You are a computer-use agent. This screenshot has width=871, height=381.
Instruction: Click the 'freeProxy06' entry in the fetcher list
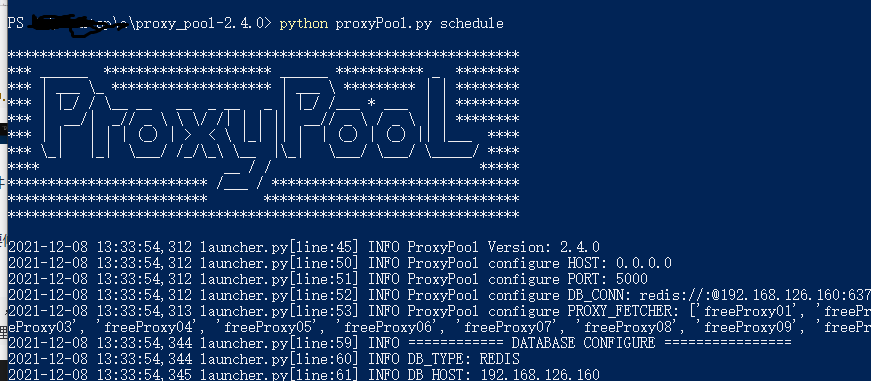(388, 327)
